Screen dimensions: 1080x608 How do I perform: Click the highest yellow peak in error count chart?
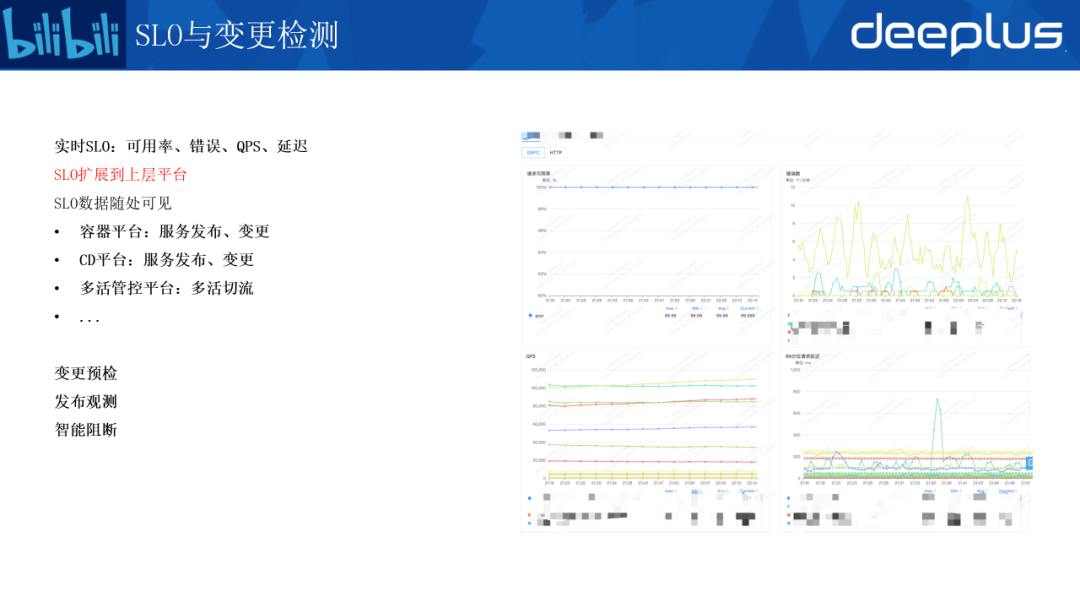(x=967, y=197)
